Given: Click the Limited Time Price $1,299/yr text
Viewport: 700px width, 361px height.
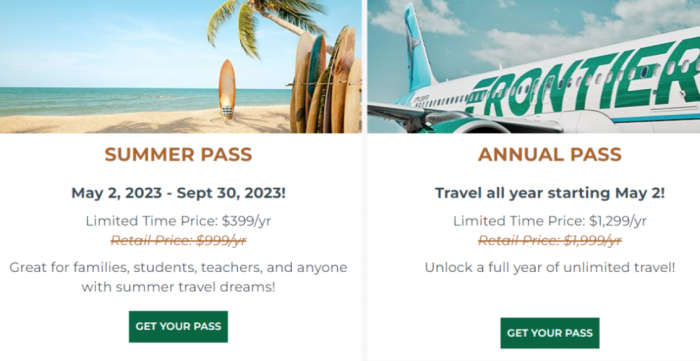Looking at the screenshot, I should tap(550, 221).
